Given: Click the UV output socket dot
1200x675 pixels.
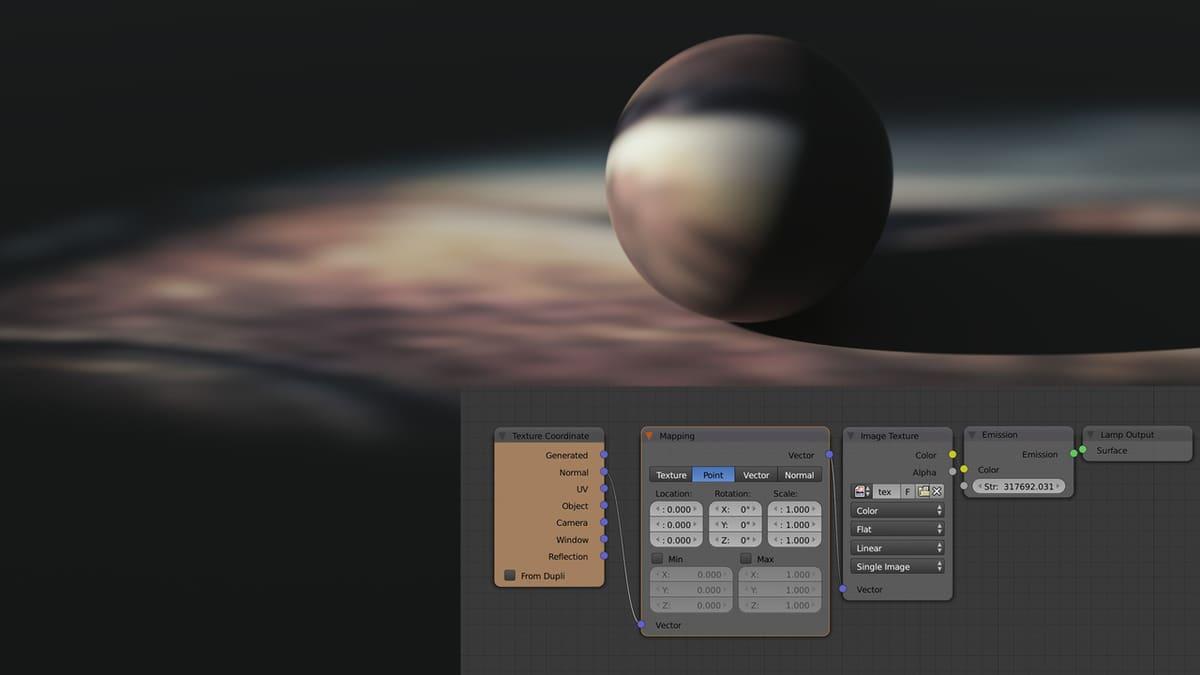Looking at the screenshot, I should (604, 489).
